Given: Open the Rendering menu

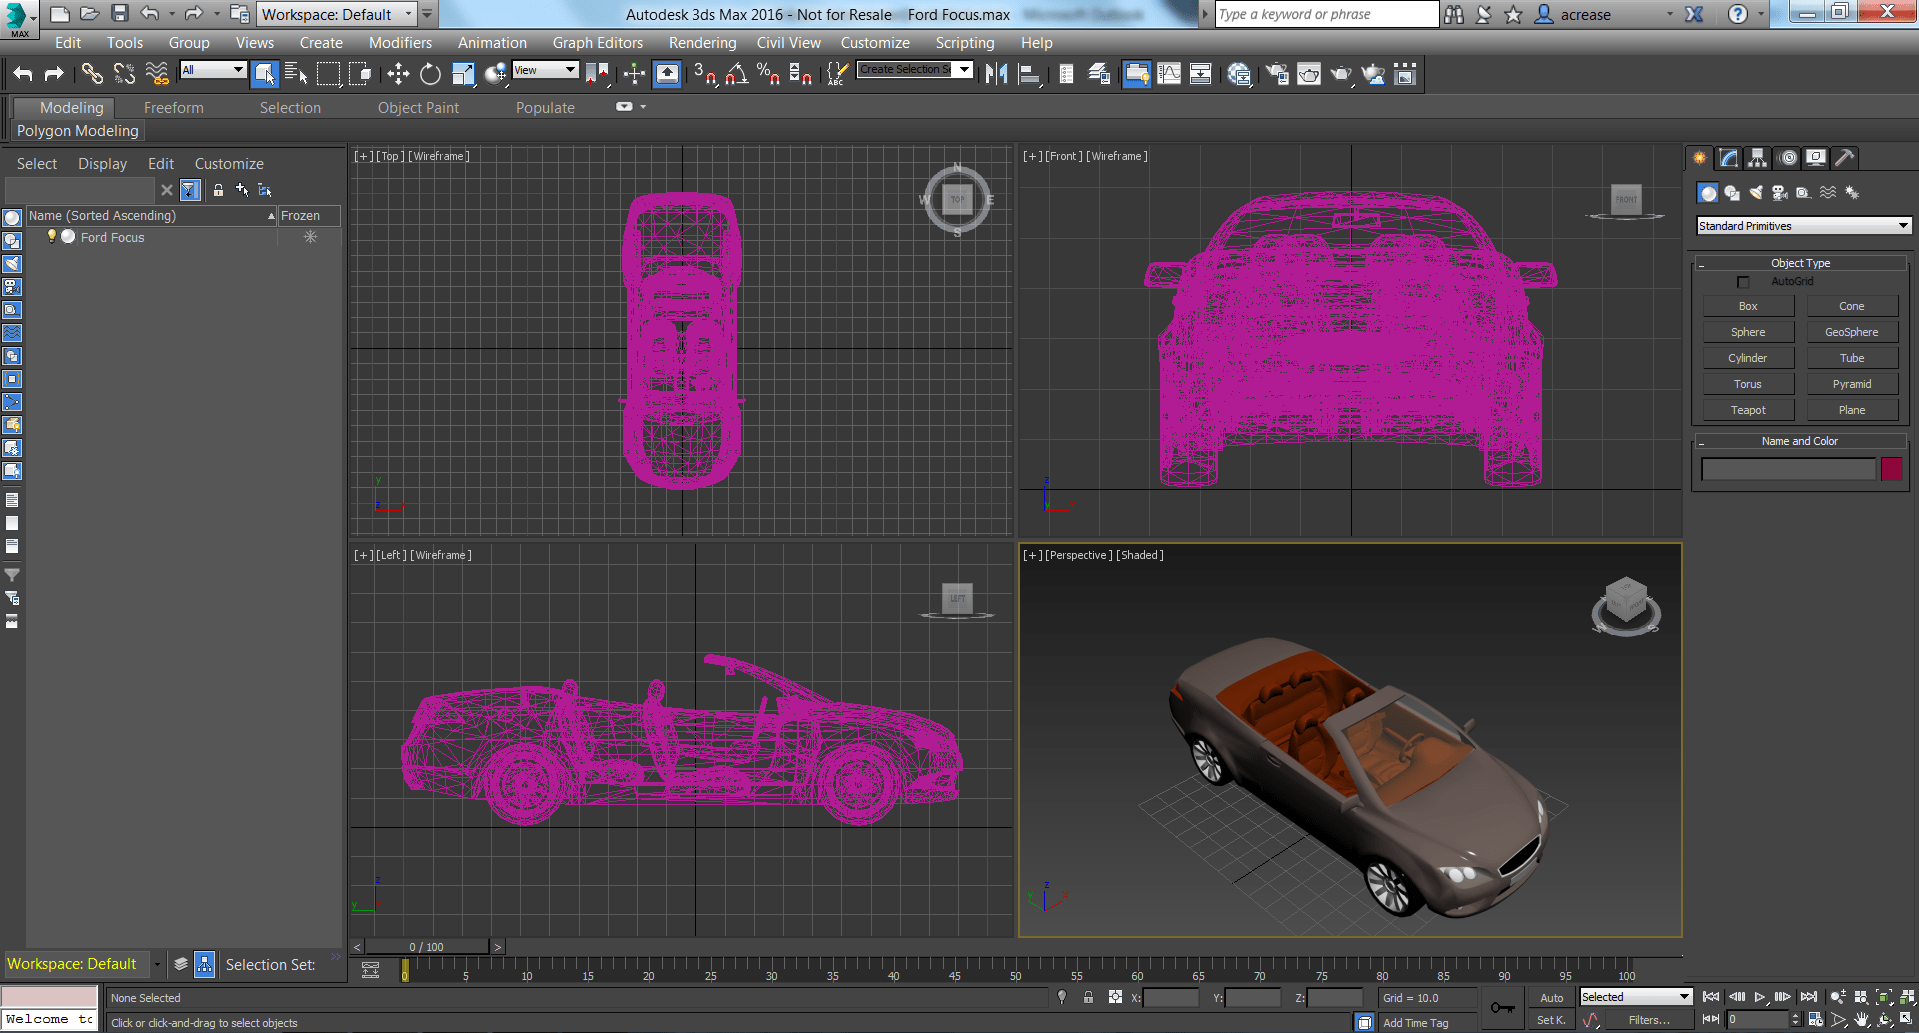Looking at the screenshot, I should (x=702, y=42).
